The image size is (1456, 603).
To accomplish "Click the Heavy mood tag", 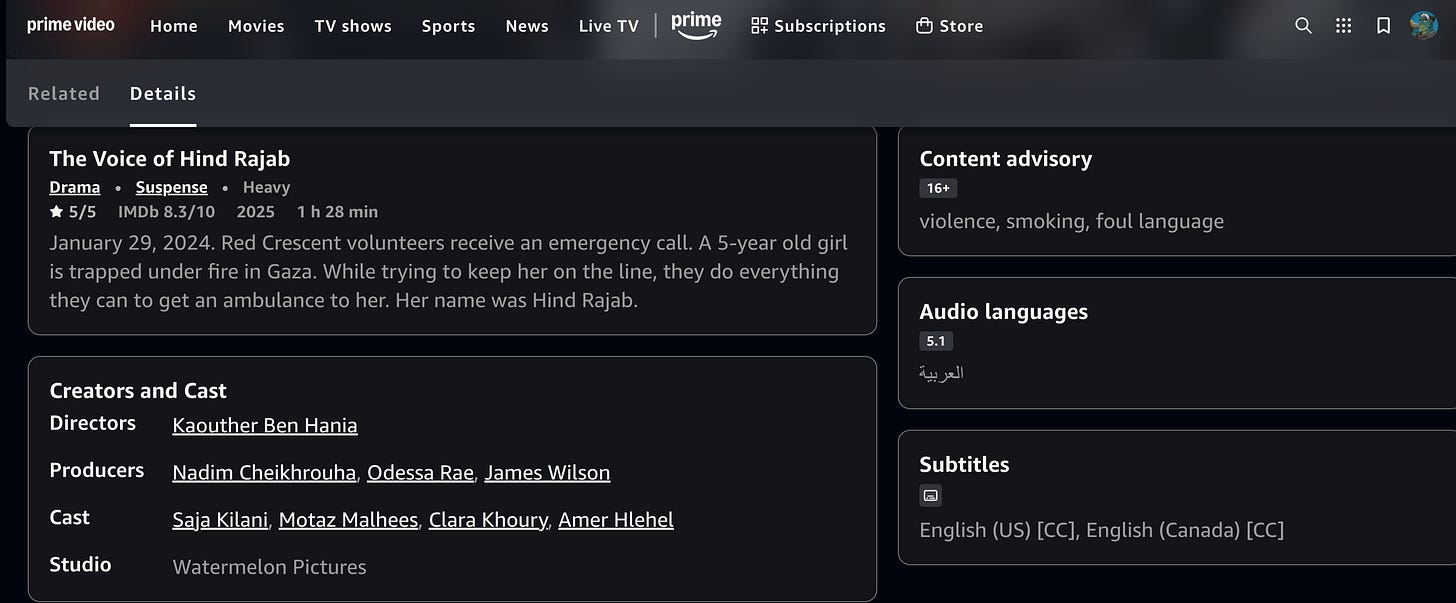I will [266, 187].
